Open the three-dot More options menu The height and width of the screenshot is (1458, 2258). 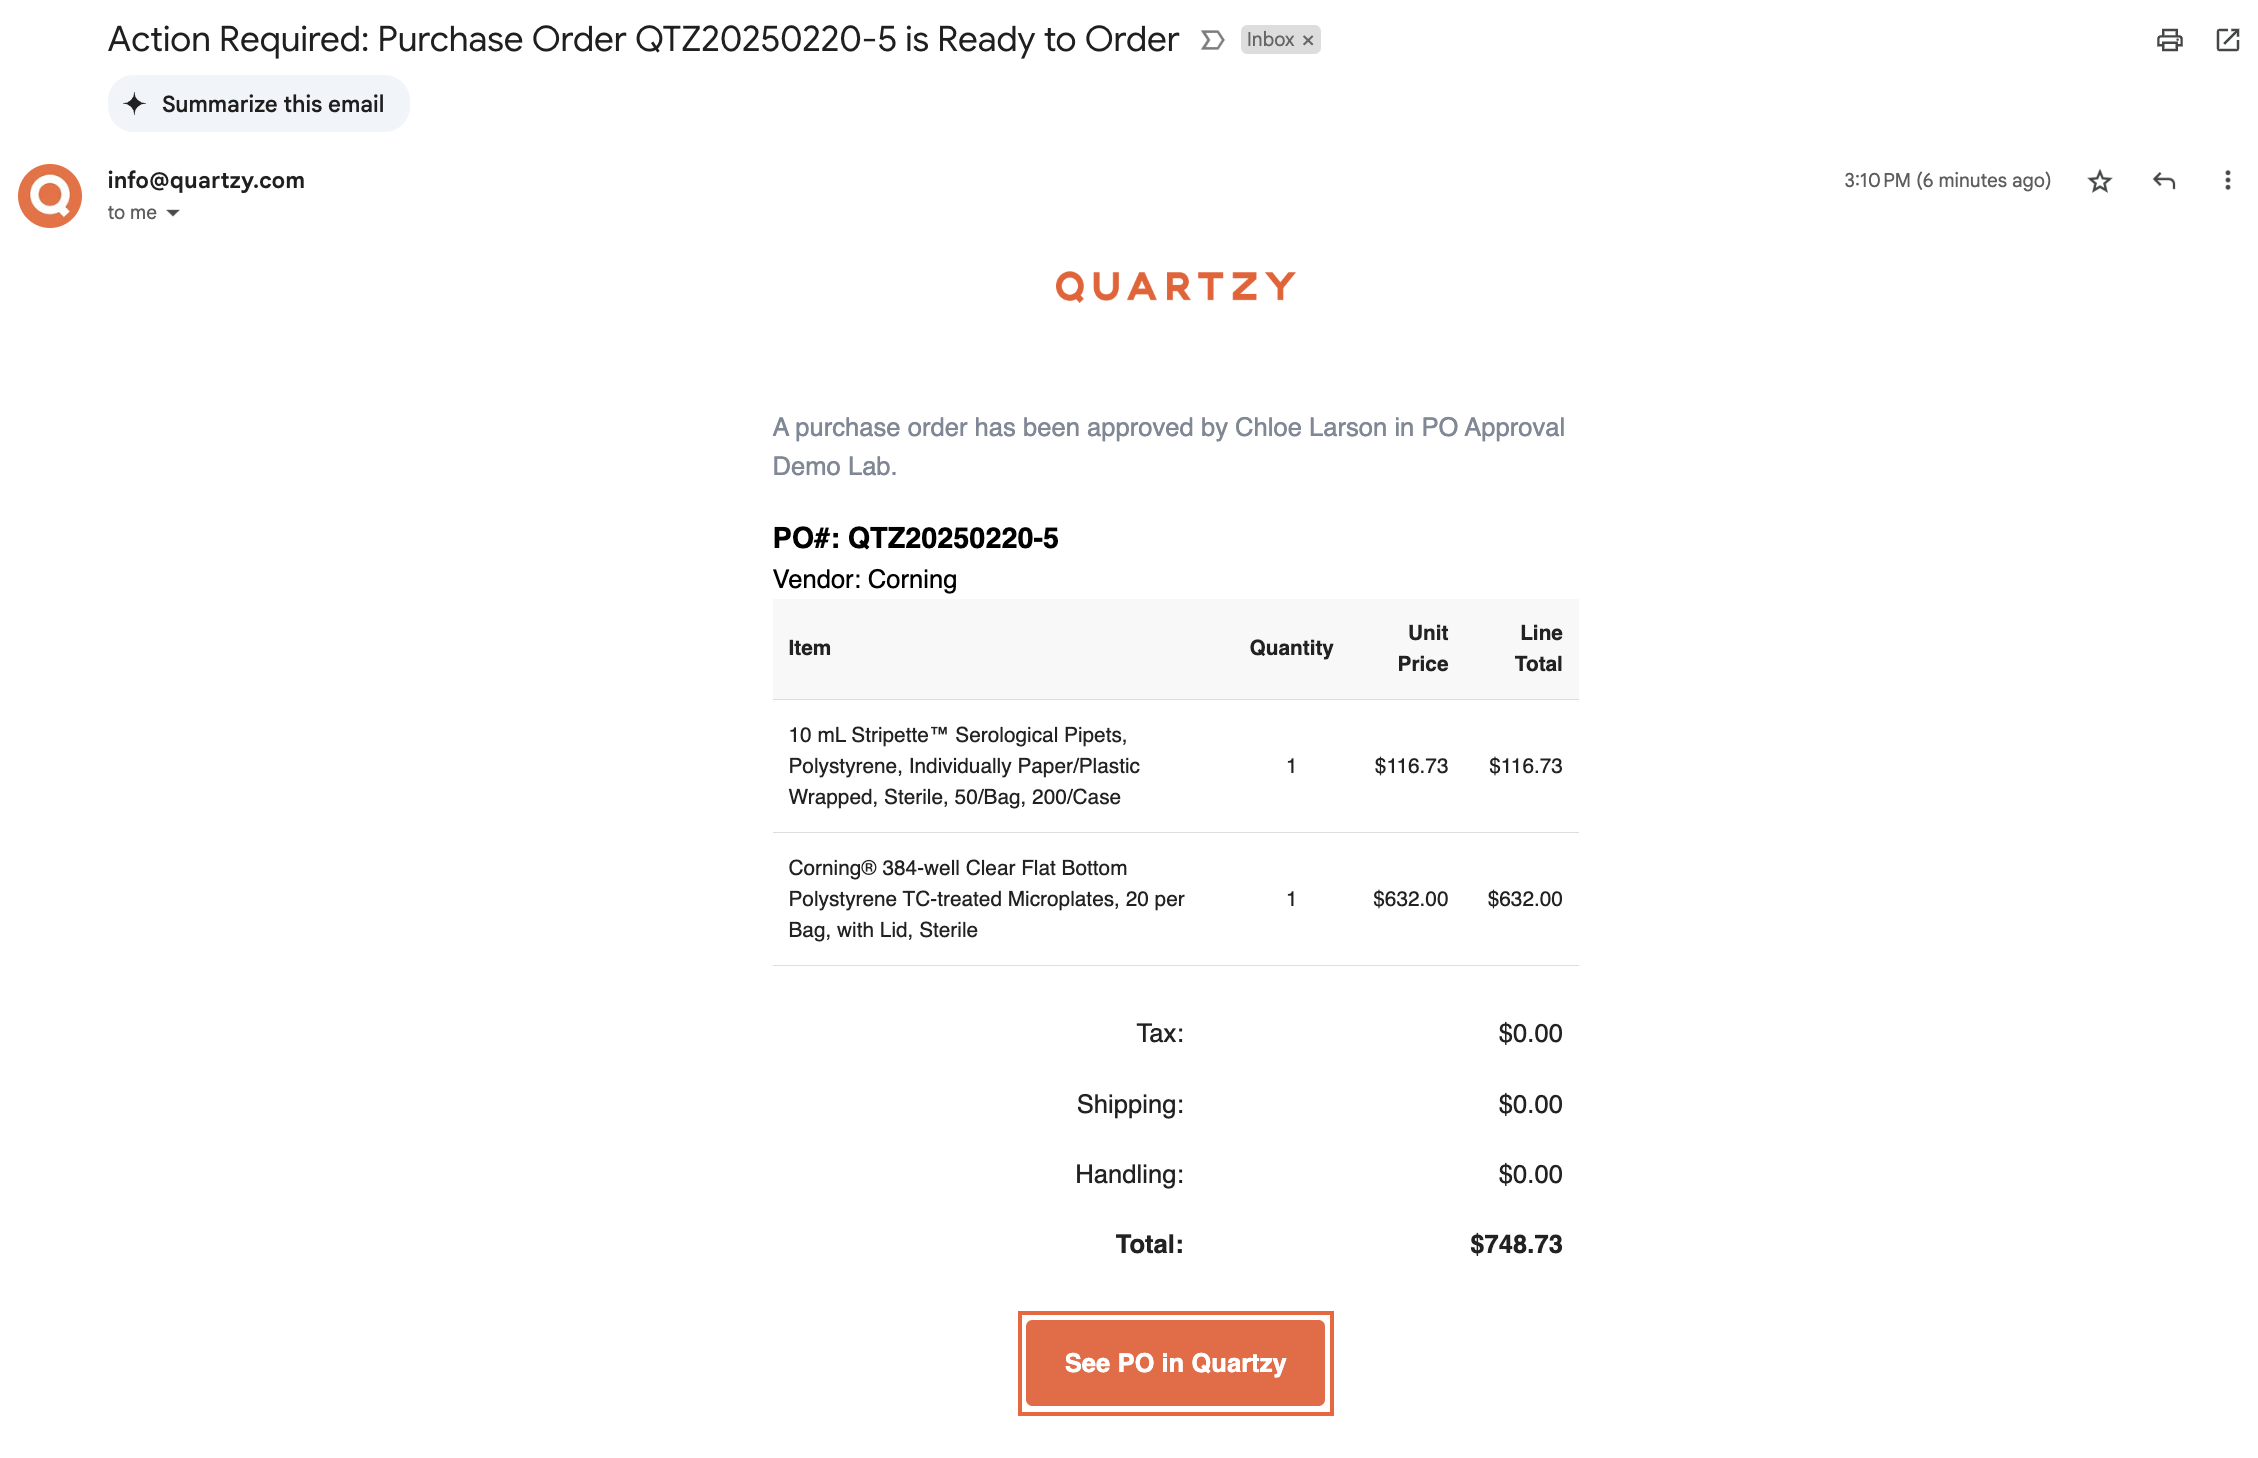tap(2226, 180)
